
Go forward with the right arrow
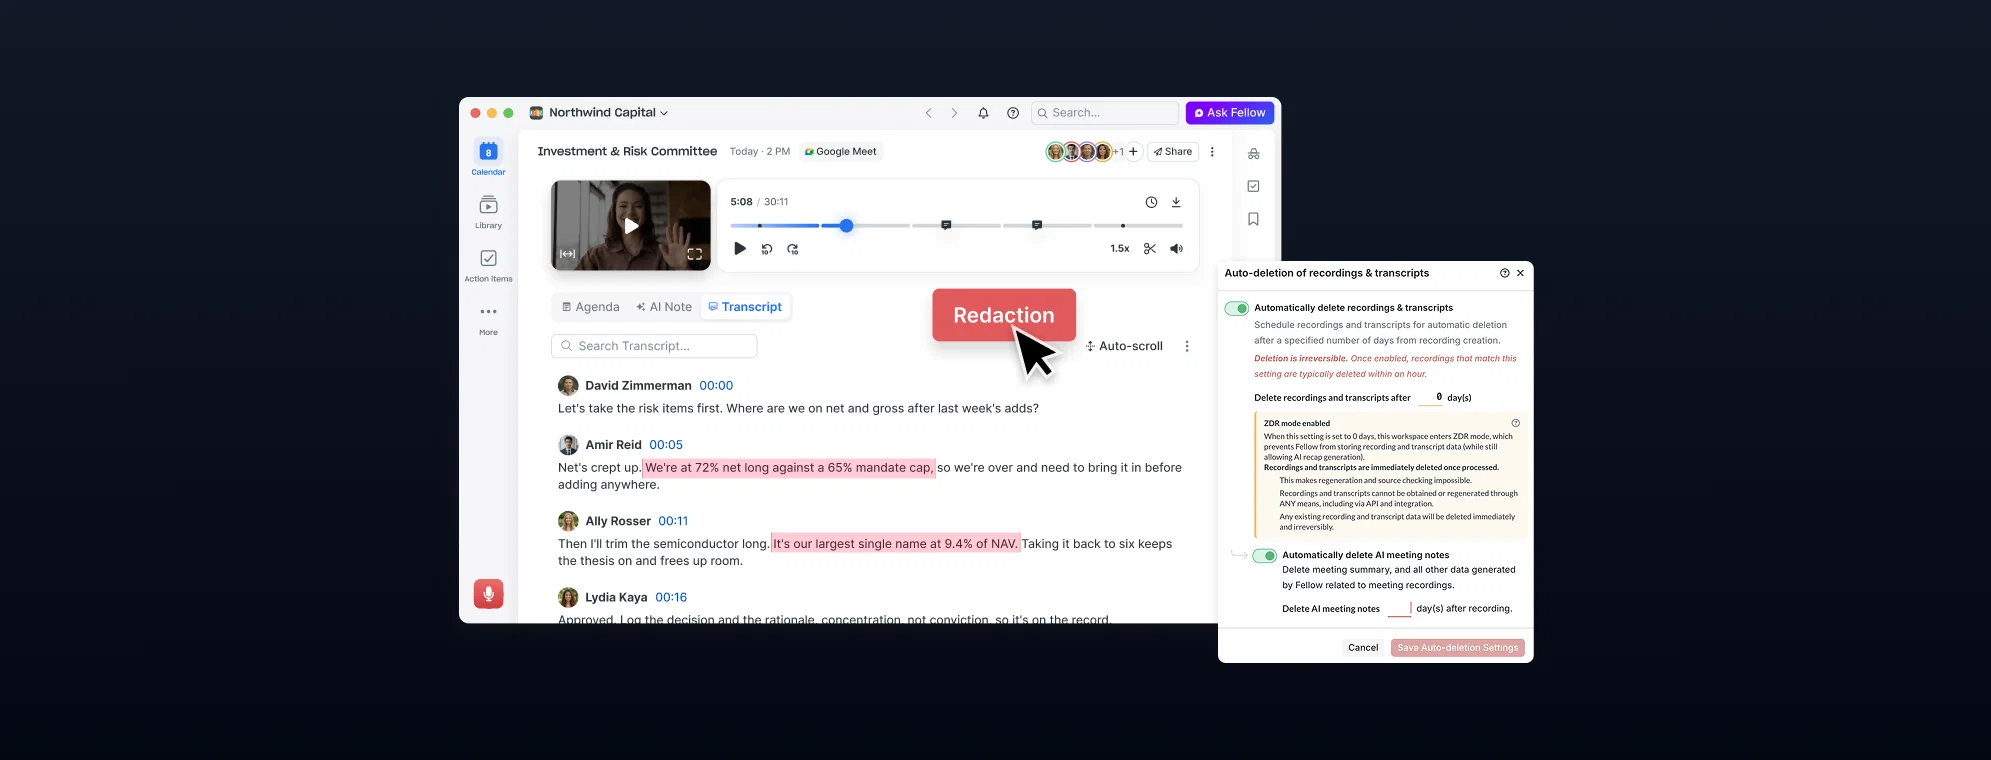954,113
